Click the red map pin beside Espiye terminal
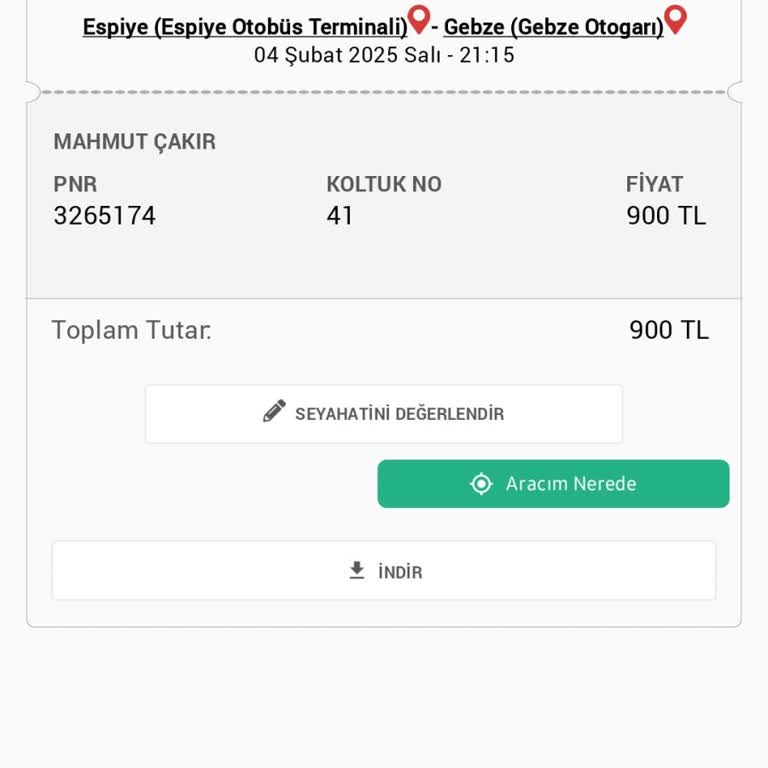Screen dimensions: 768x768 [x=419, y=19]
